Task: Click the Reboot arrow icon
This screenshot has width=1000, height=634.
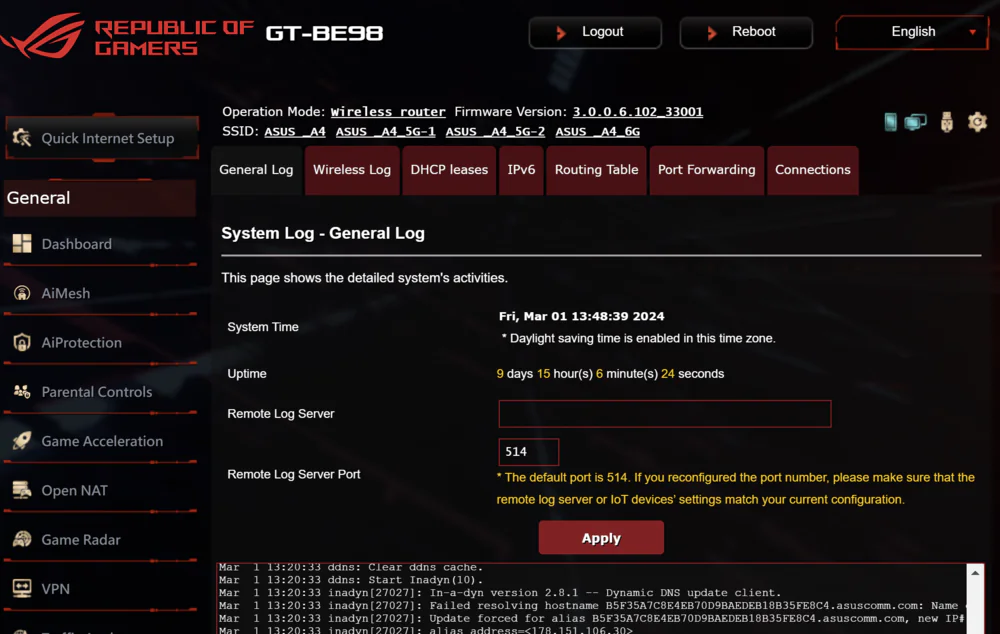Action: (x=712, y=33)
